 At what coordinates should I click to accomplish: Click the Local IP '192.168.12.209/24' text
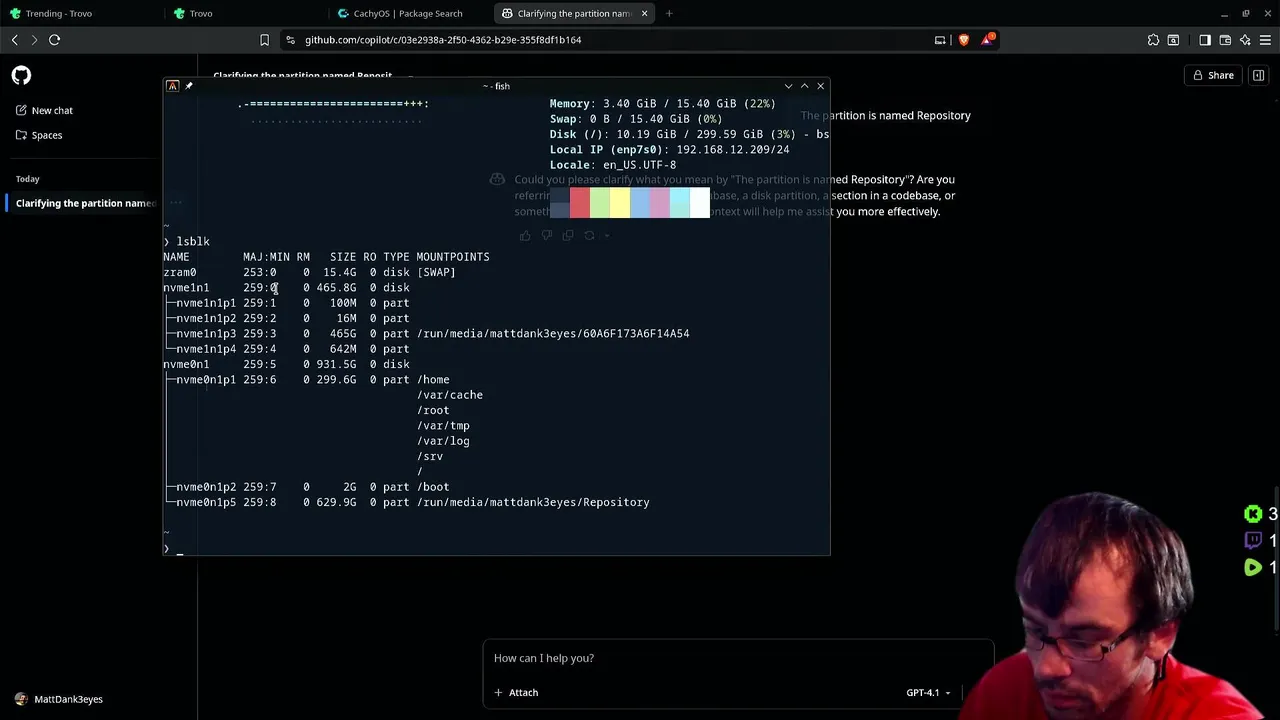click(x=733, y=149)
